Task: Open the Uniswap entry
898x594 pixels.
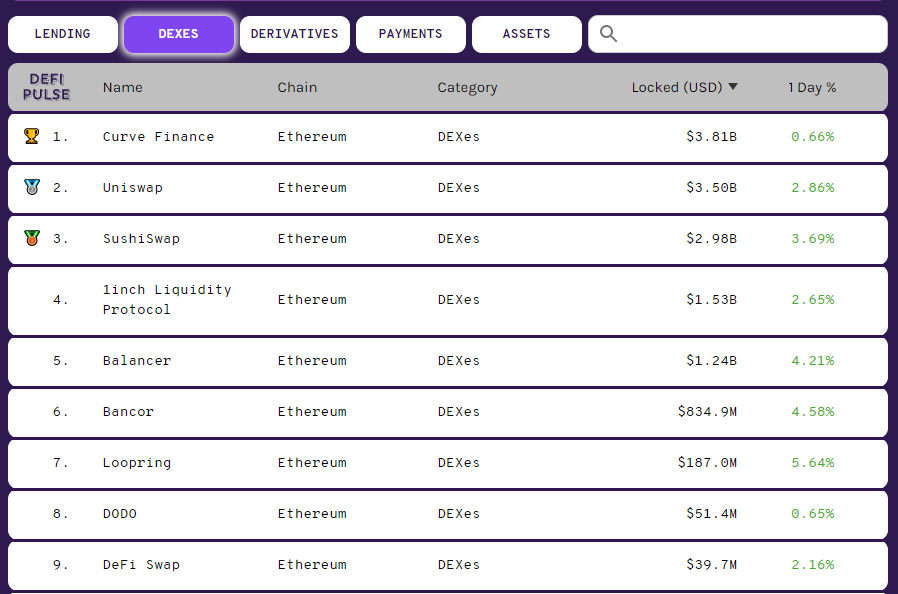Action: pyautogui.click(x=133, y=188)
